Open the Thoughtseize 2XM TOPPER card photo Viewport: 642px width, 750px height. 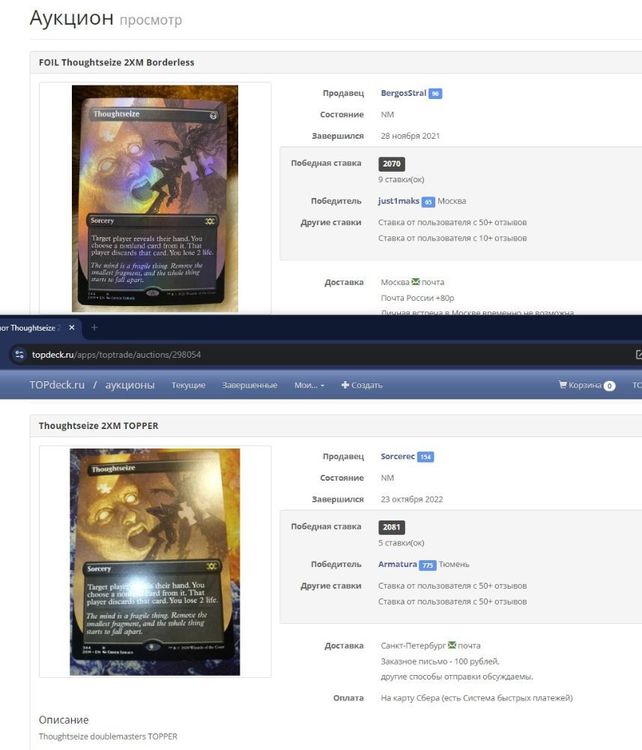[155, 560]
